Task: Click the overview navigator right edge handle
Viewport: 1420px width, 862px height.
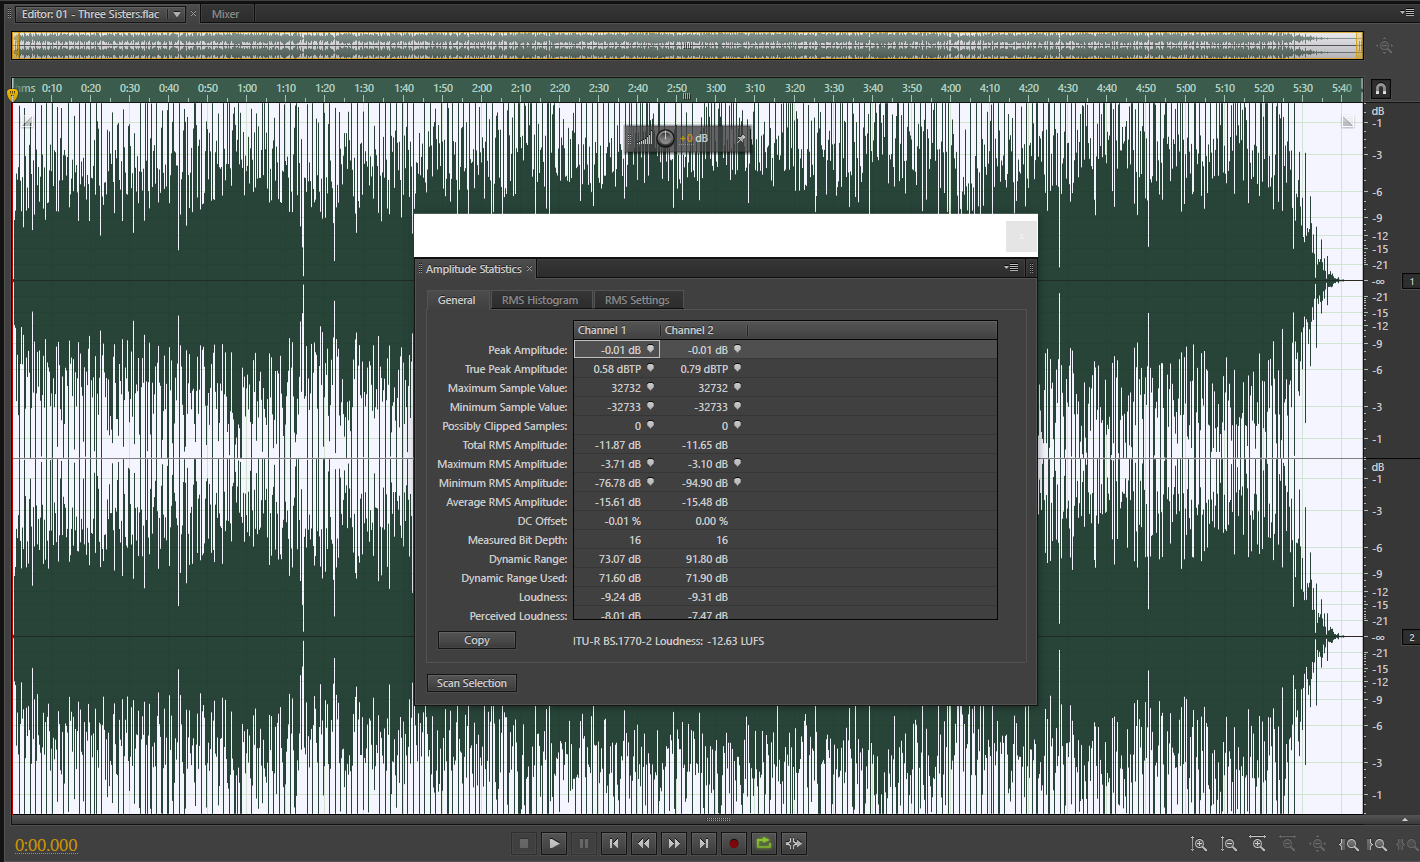Action: 1360,46
